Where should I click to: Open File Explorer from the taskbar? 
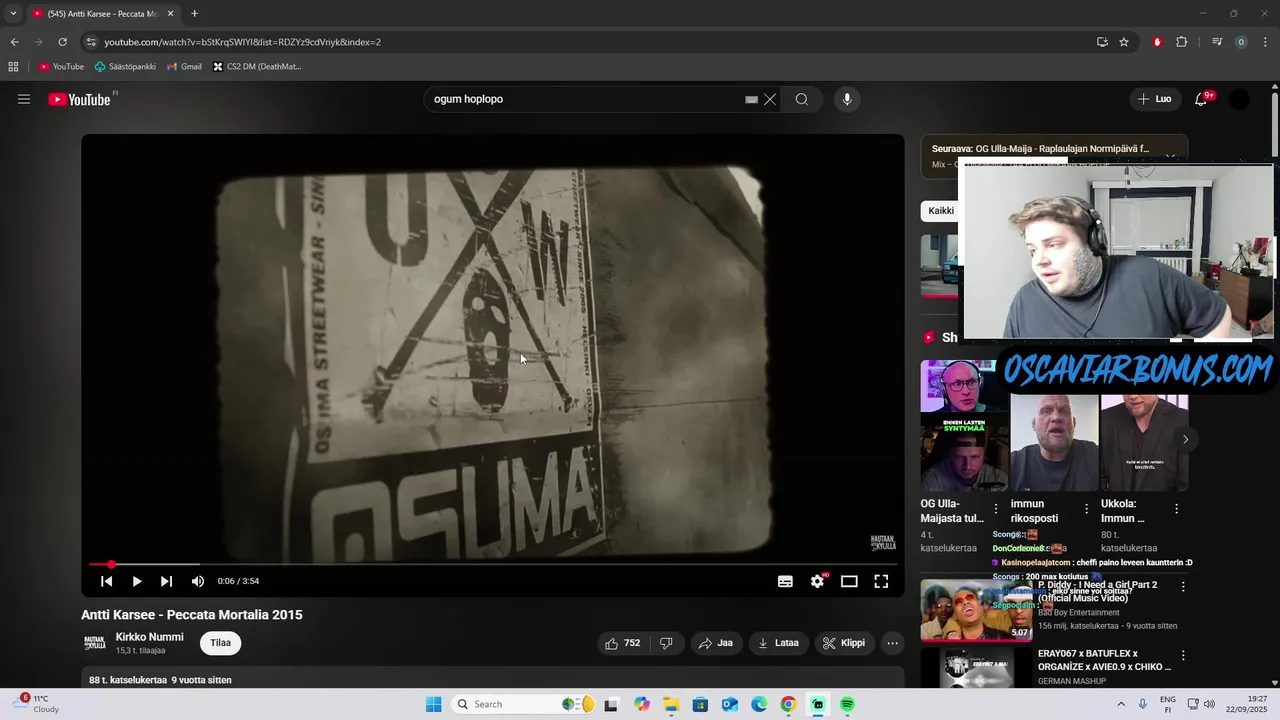[x=671, y=704]
